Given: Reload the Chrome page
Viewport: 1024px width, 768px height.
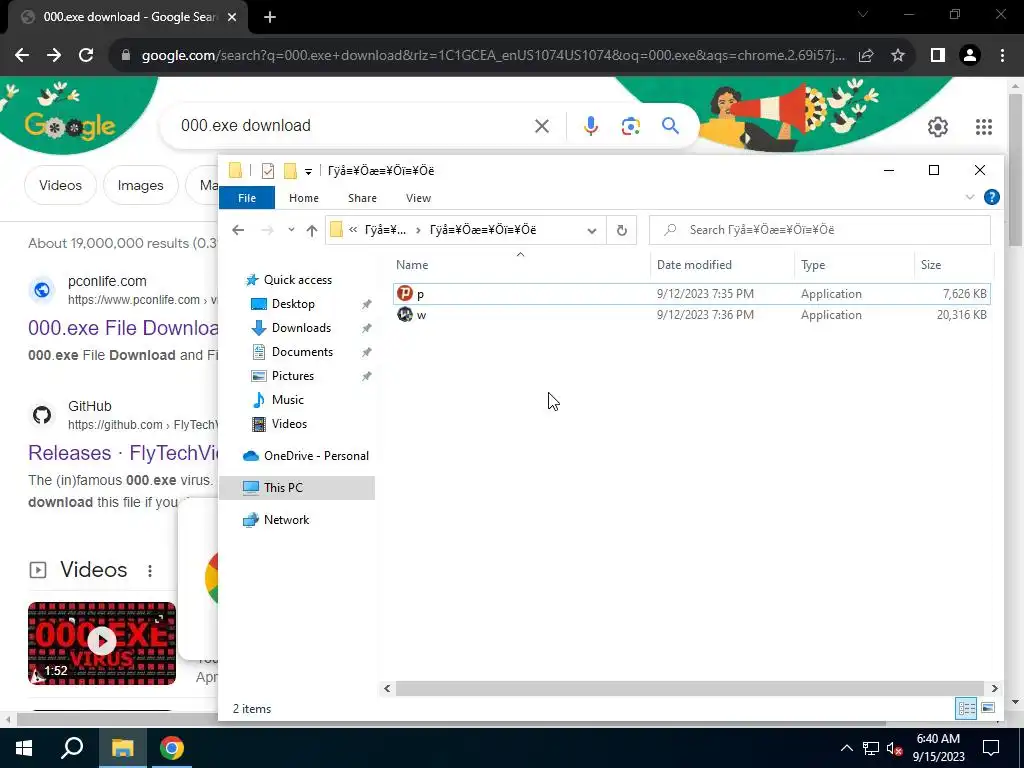Looking at the screenshot, I should tap(86, 56).
